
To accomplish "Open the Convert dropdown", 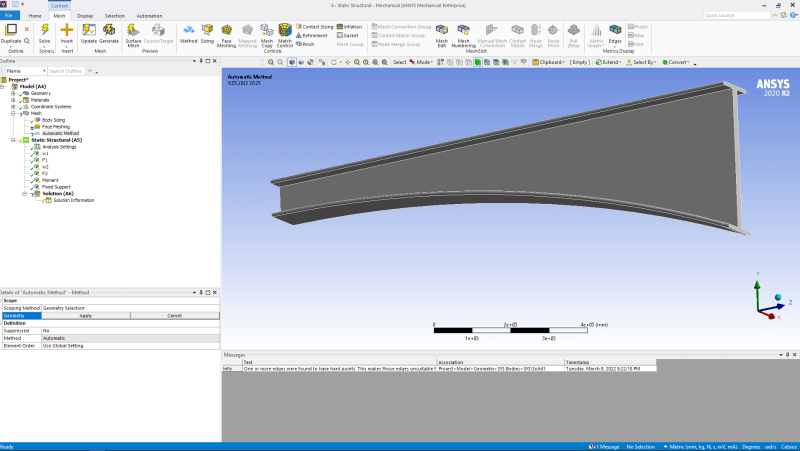I will click(x=676, y=62).
